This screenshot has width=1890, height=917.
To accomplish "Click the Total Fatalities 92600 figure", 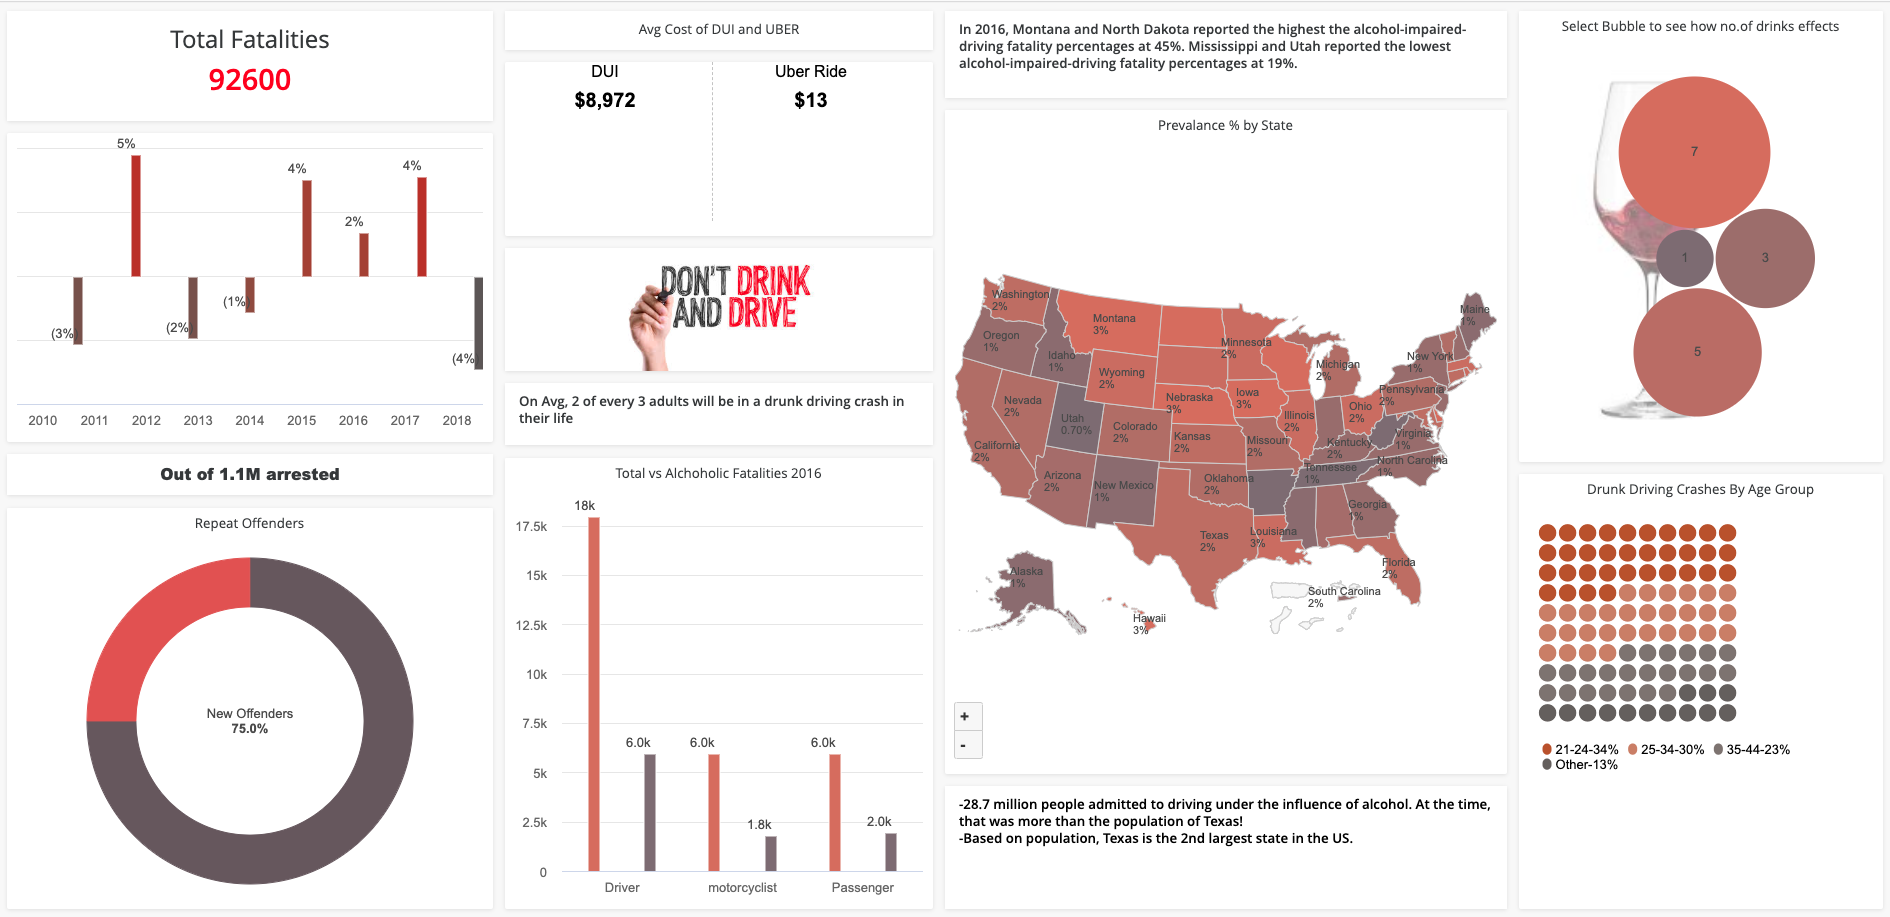I will click(250, 80).
